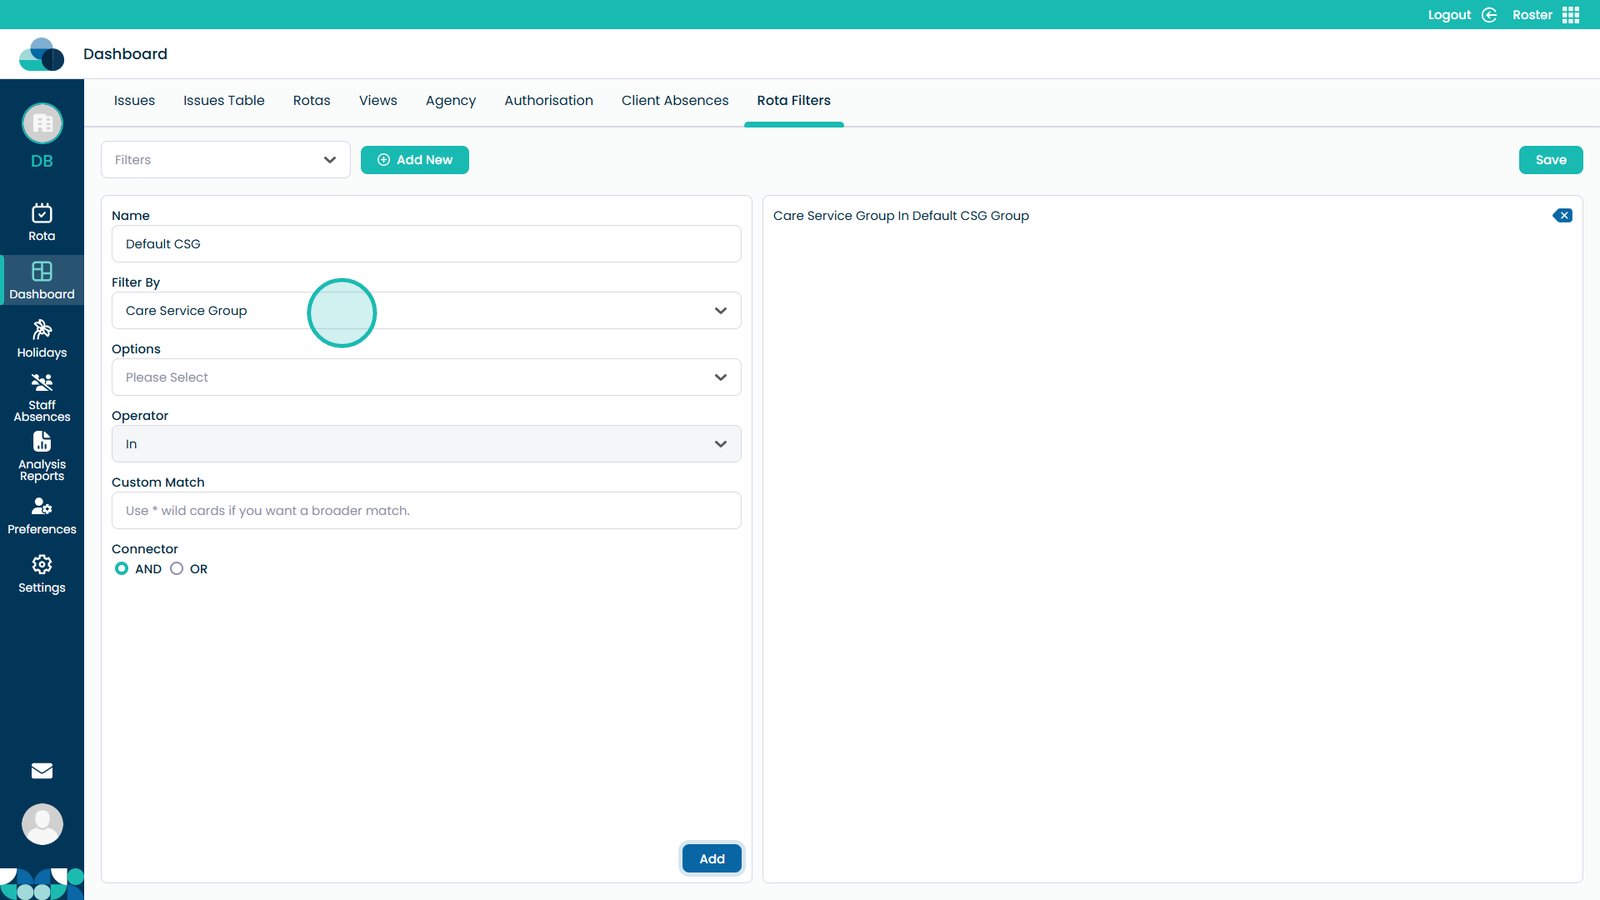The width and height of the screenshot is (1600, 900).
Task: Switch to the Issues Table tab
Action: [224, 101]
